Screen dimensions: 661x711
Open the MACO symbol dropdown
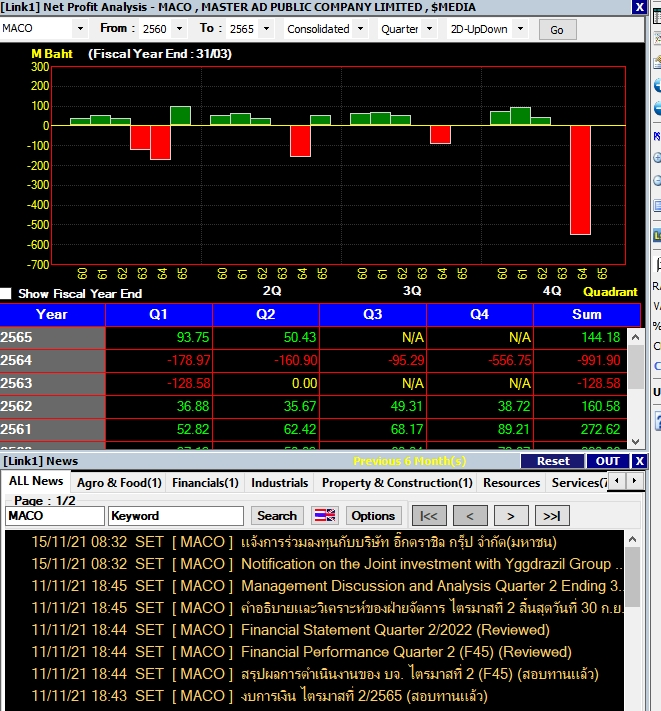coord(80,29)
